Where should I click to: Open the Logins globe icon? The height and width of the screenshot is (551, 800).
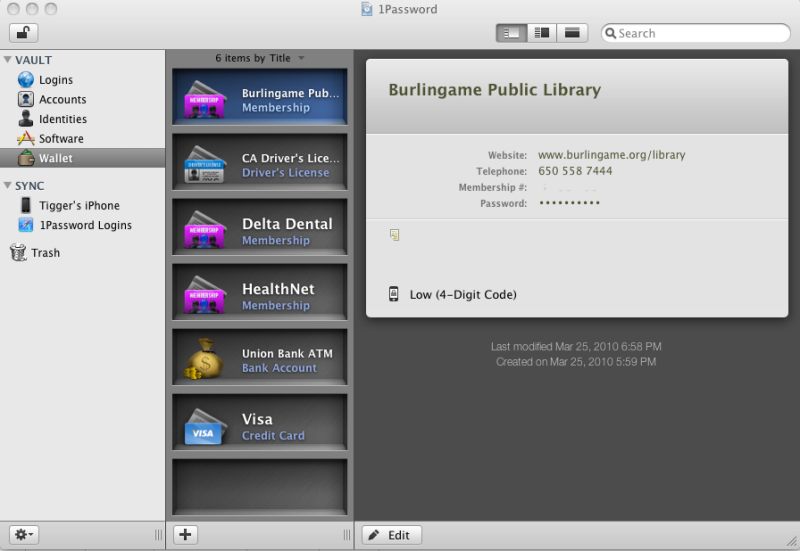pyautogui.click(x=26, y=80)
